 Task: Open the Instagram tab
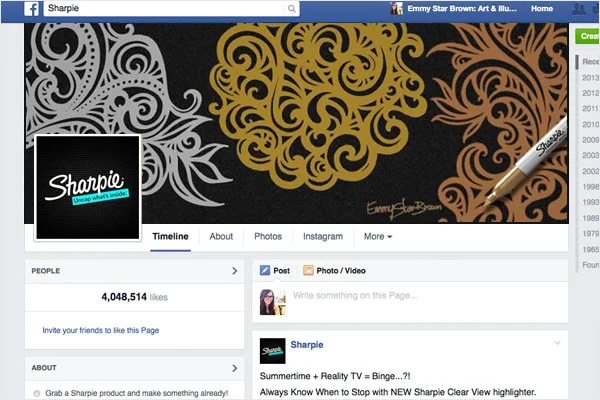pos(323,237)
